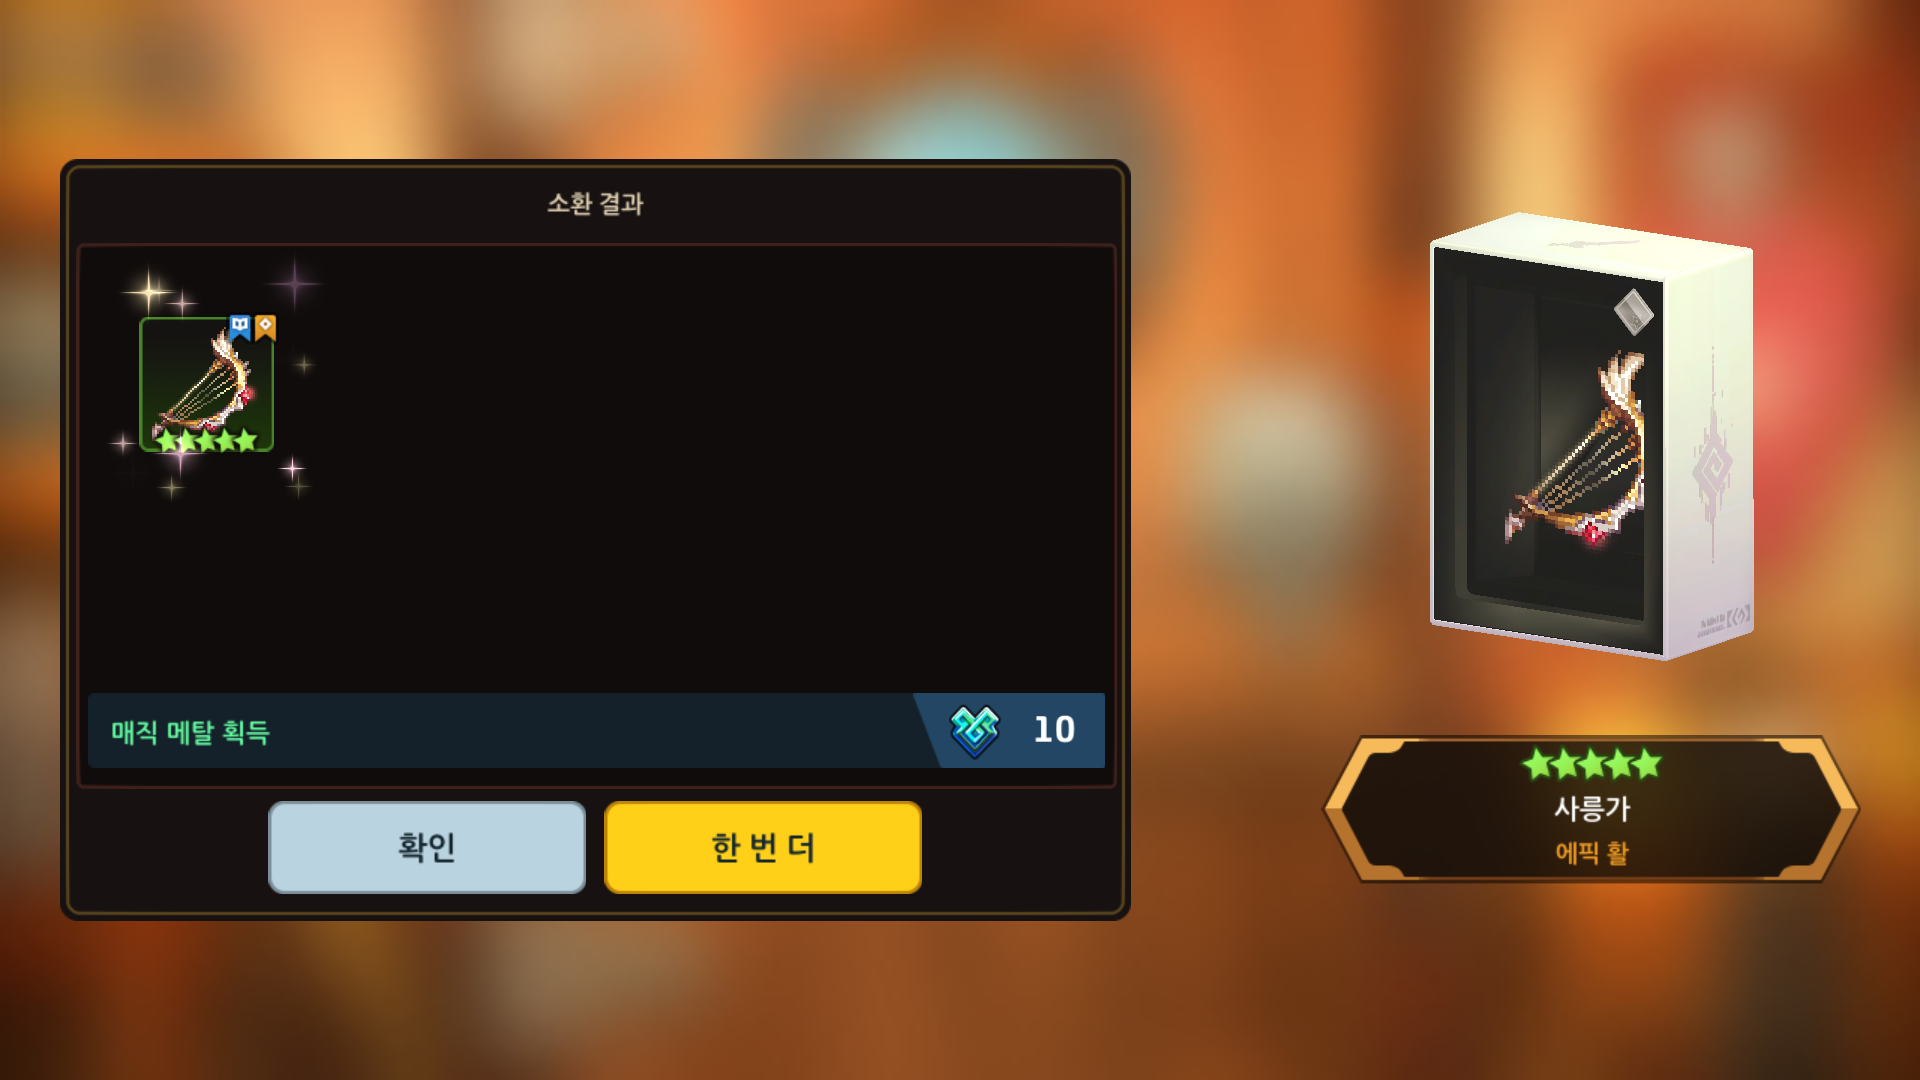Click the 매직 메탈 획득 label

point(190,732)
